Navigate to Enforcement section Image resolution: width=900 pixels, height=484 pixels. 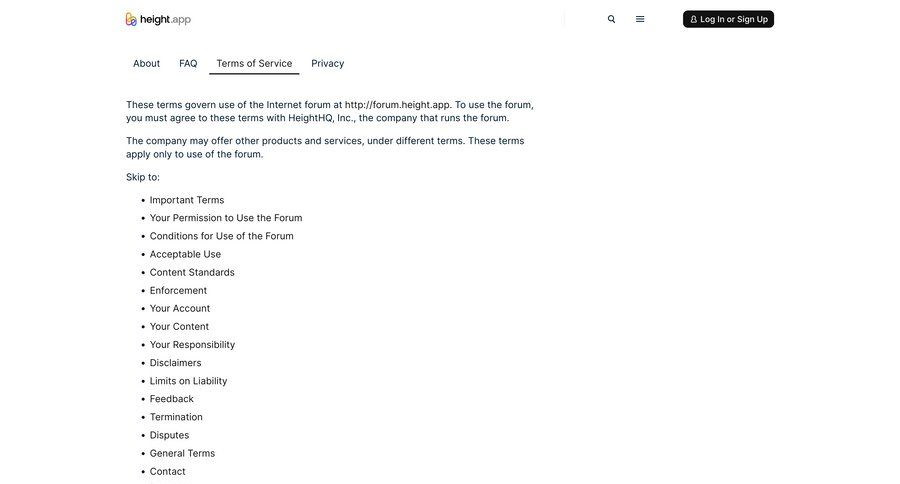click(178, 290)
